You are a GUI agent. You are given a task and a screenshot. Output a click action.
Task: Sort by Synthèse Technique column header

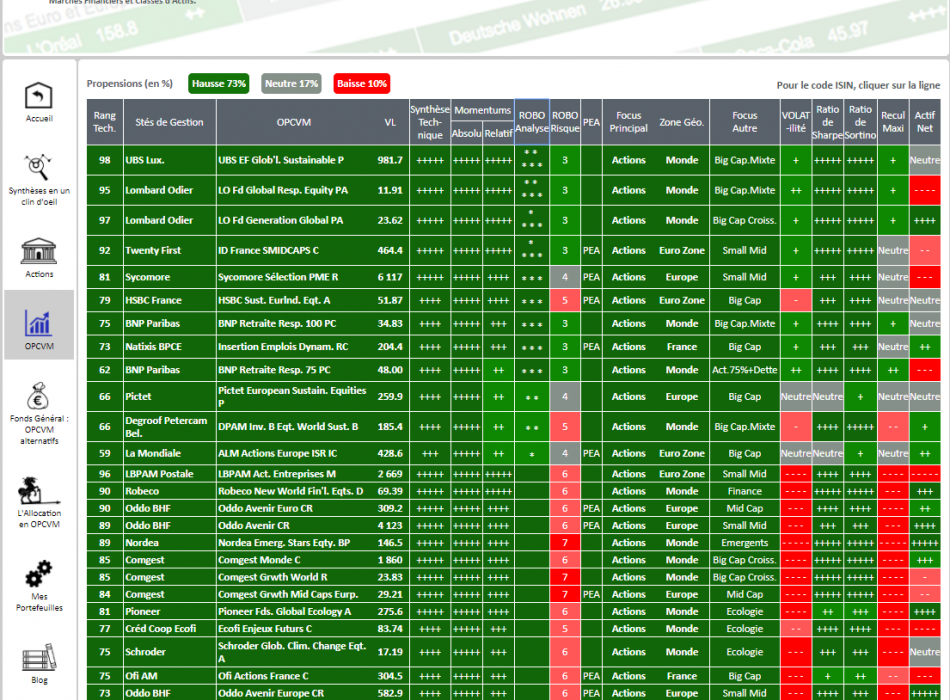430,122
